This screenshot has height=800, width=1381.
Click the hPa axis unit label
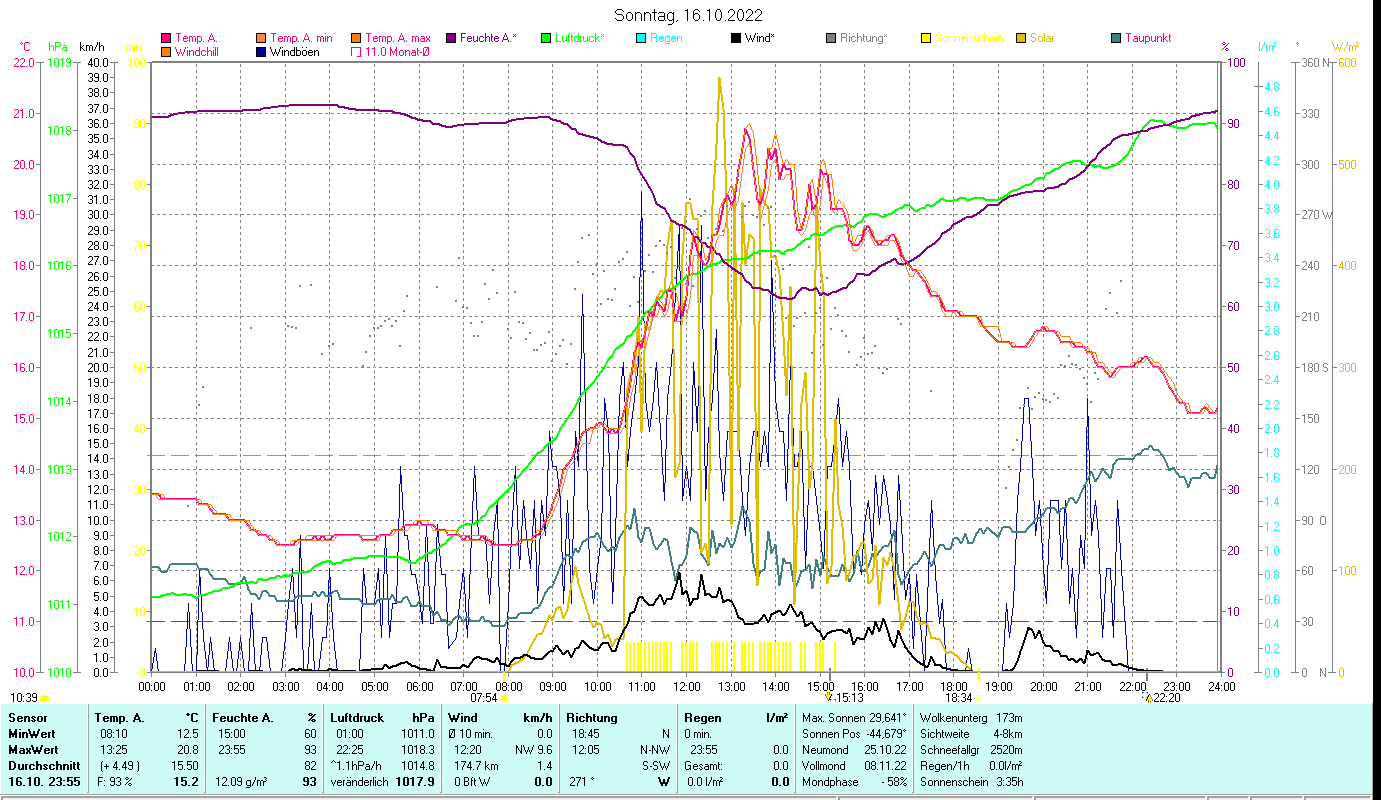click(58, 47)
